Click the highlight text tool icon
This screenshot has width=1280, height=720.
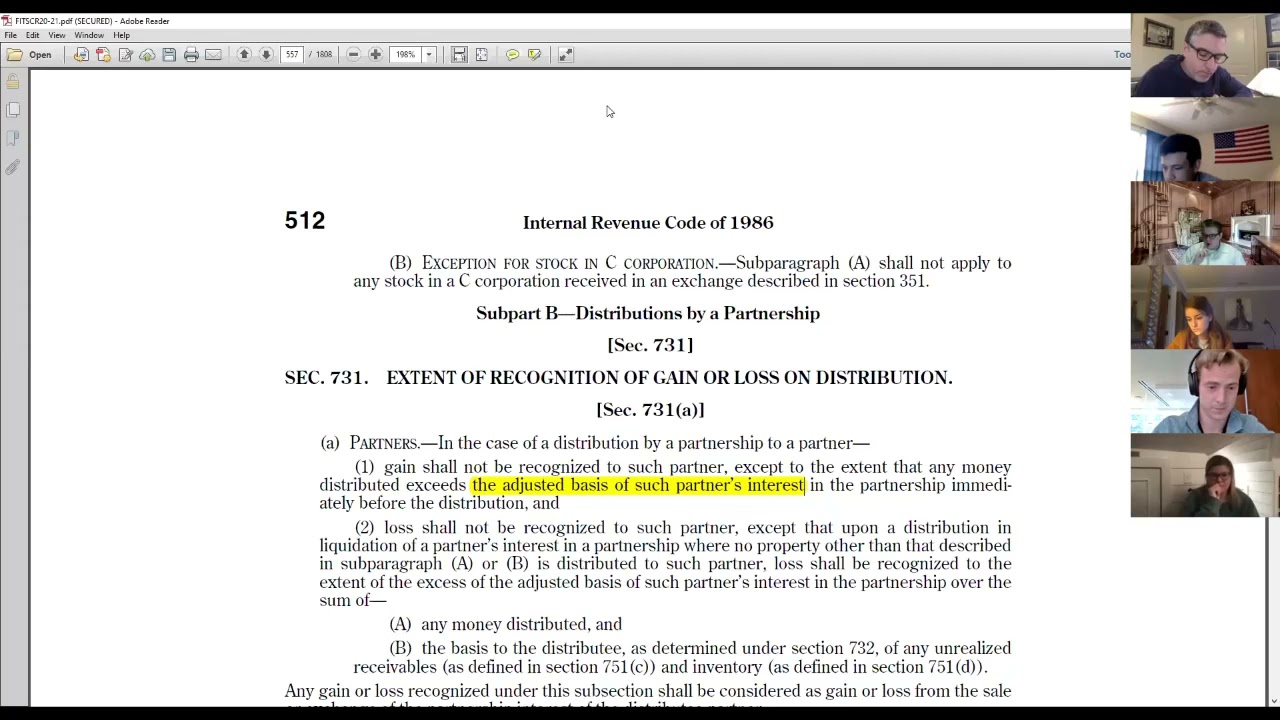click(x=534, y=55)
